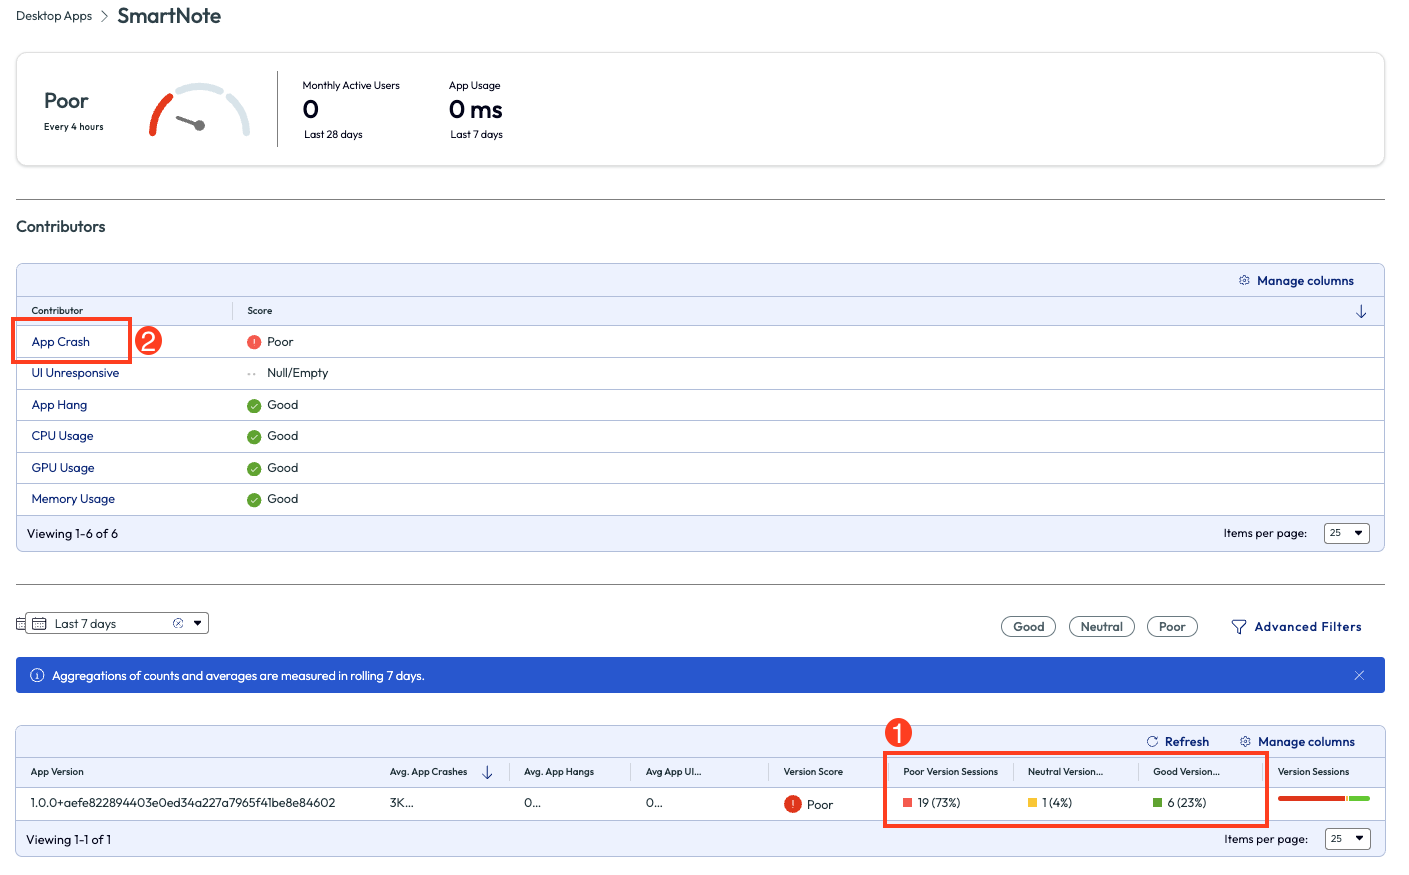Toggle the Poor score filter
Viewport: 1409px width, 875px height.
point(1172,626)
